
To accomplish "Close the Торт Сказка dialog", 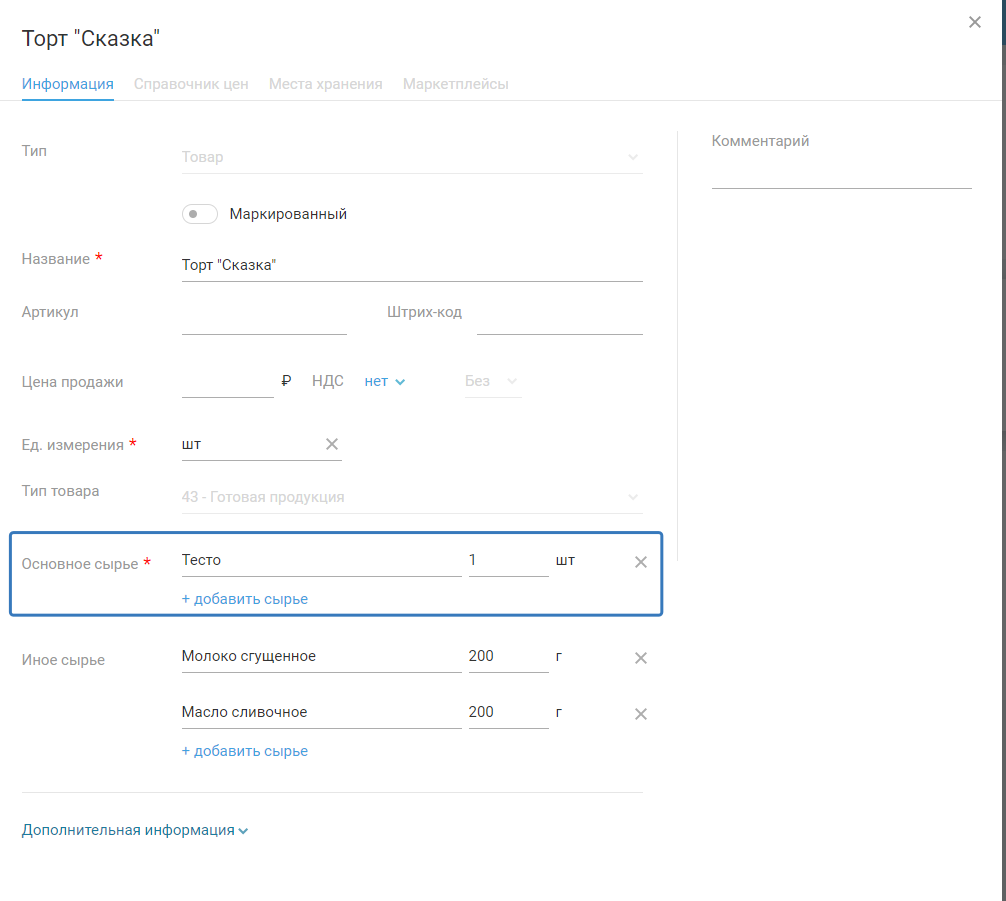I will tap(975, 22).
